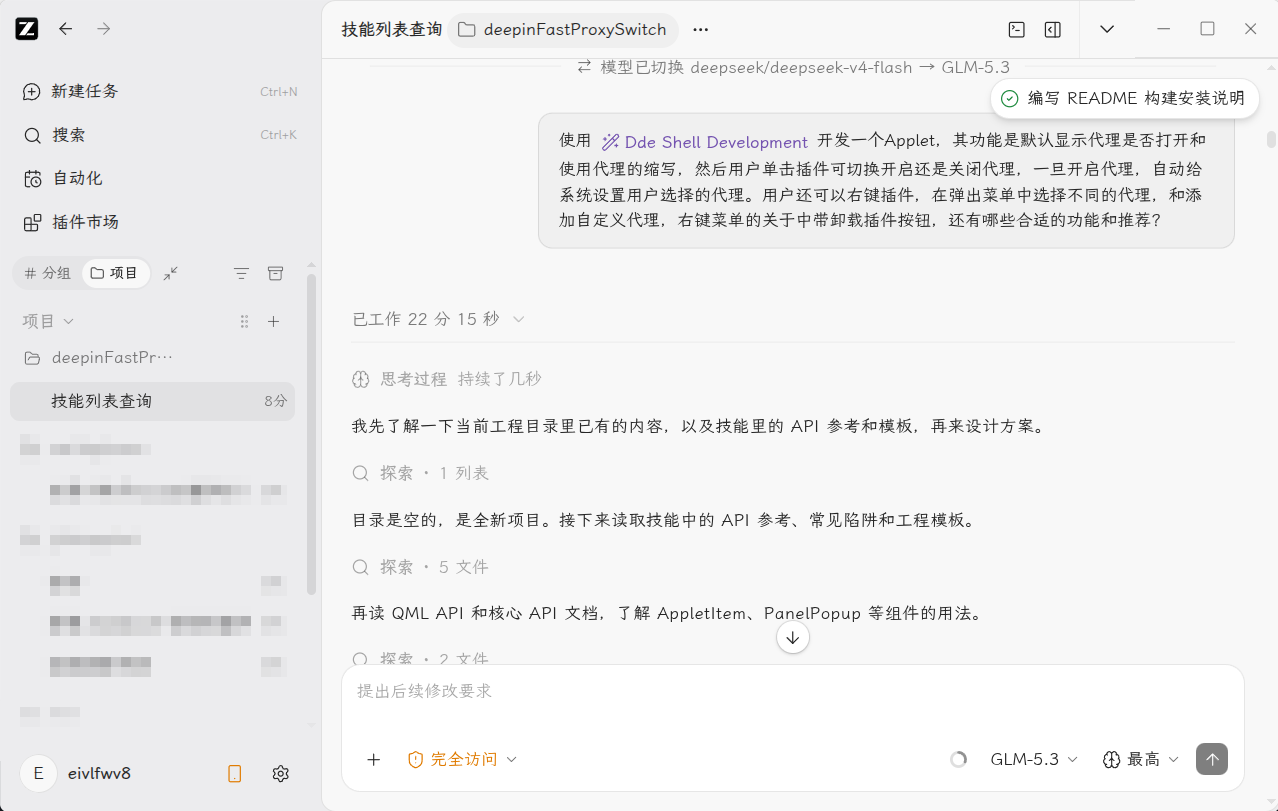Open the 完全访问 permission dropdown
The width and height of the screenshot is (1278, 811).
pos(463,760)
